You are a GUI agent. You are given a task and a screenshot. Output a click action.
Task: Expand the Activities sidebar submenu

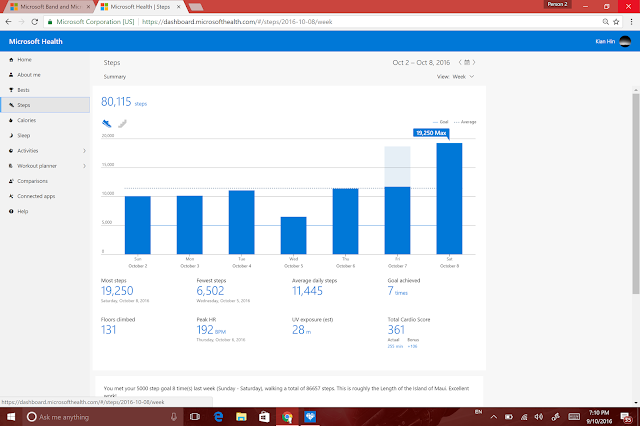tap(84, 151)
